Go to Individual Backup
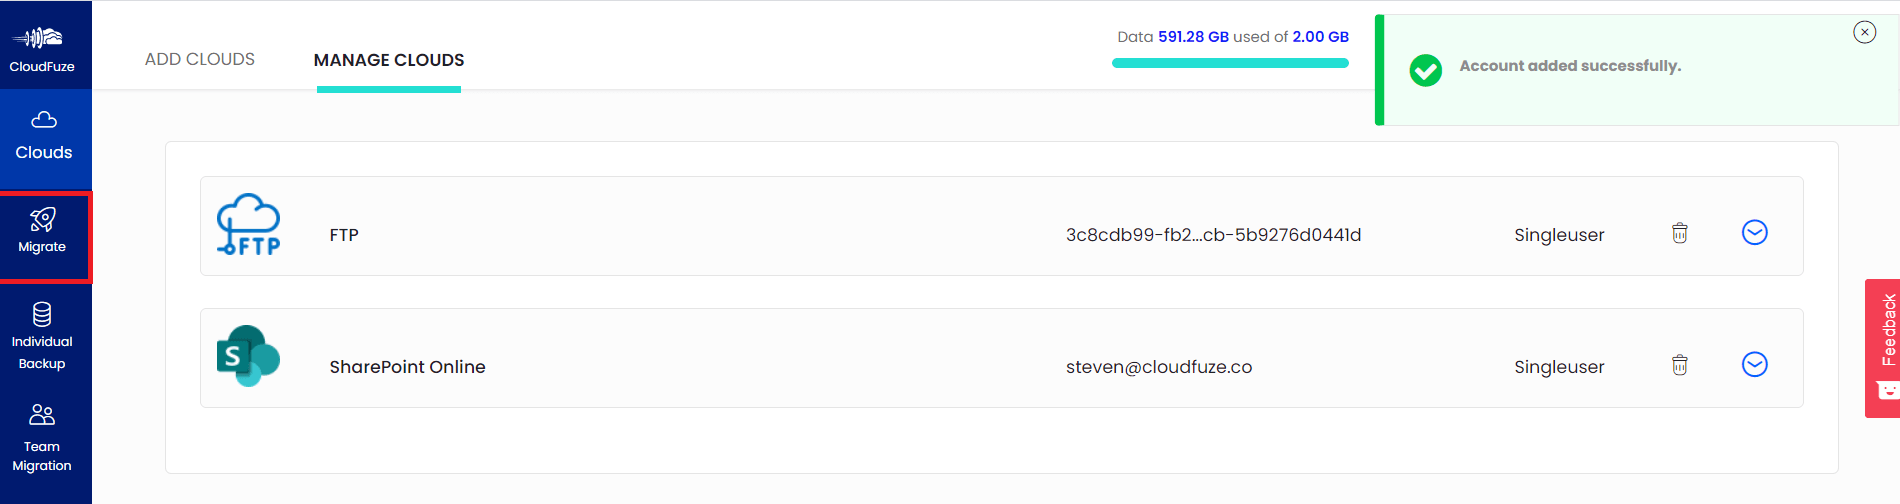 tap(42, 336)
